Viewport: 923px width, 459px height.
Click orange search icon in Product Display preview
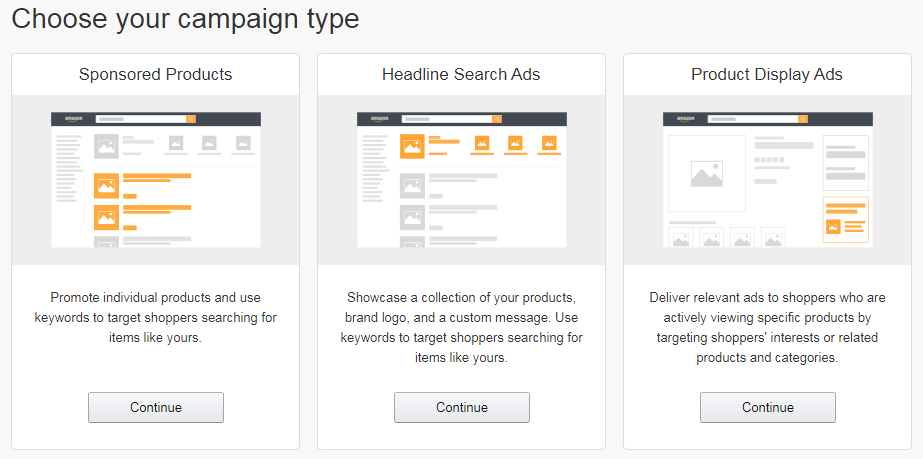click(x=803, y=119)
